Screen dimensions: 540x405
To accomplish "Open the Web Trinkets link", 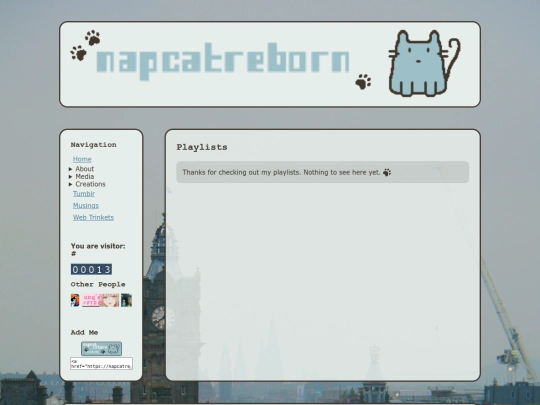I will point(93,217).
